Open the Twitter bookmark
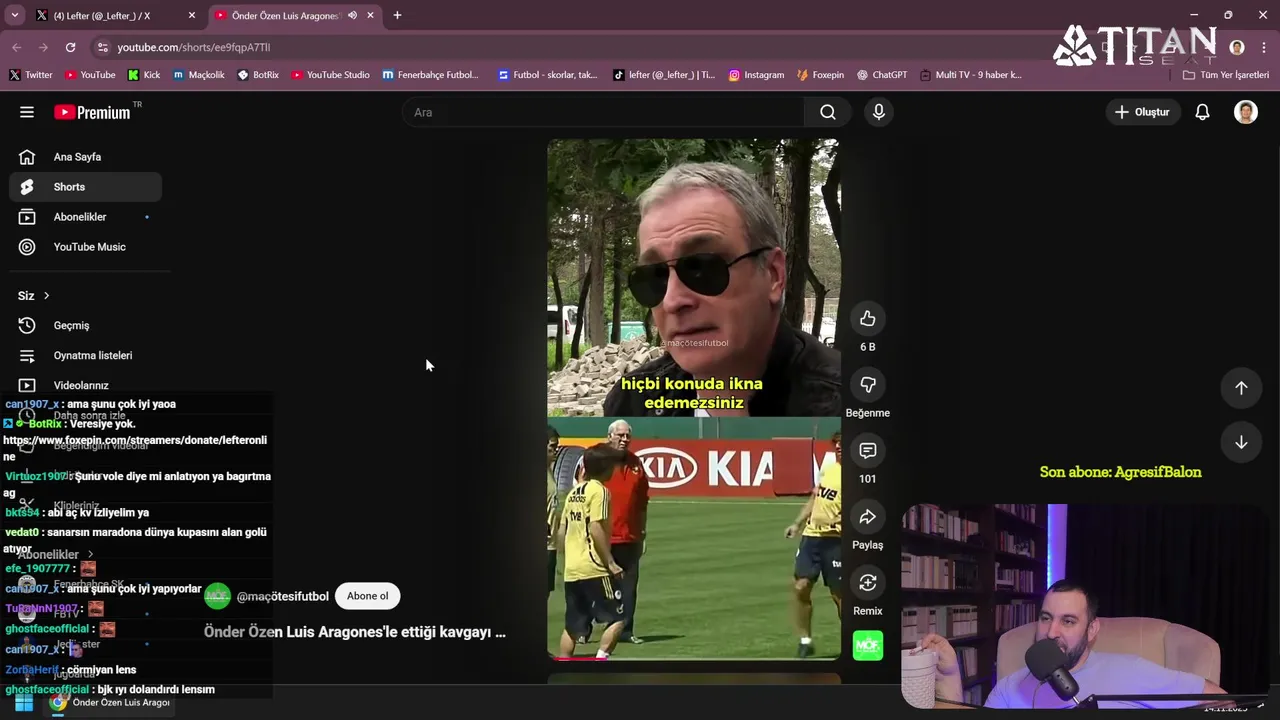1280x720 pixels. pyautogui.click(x=31, y=75)
